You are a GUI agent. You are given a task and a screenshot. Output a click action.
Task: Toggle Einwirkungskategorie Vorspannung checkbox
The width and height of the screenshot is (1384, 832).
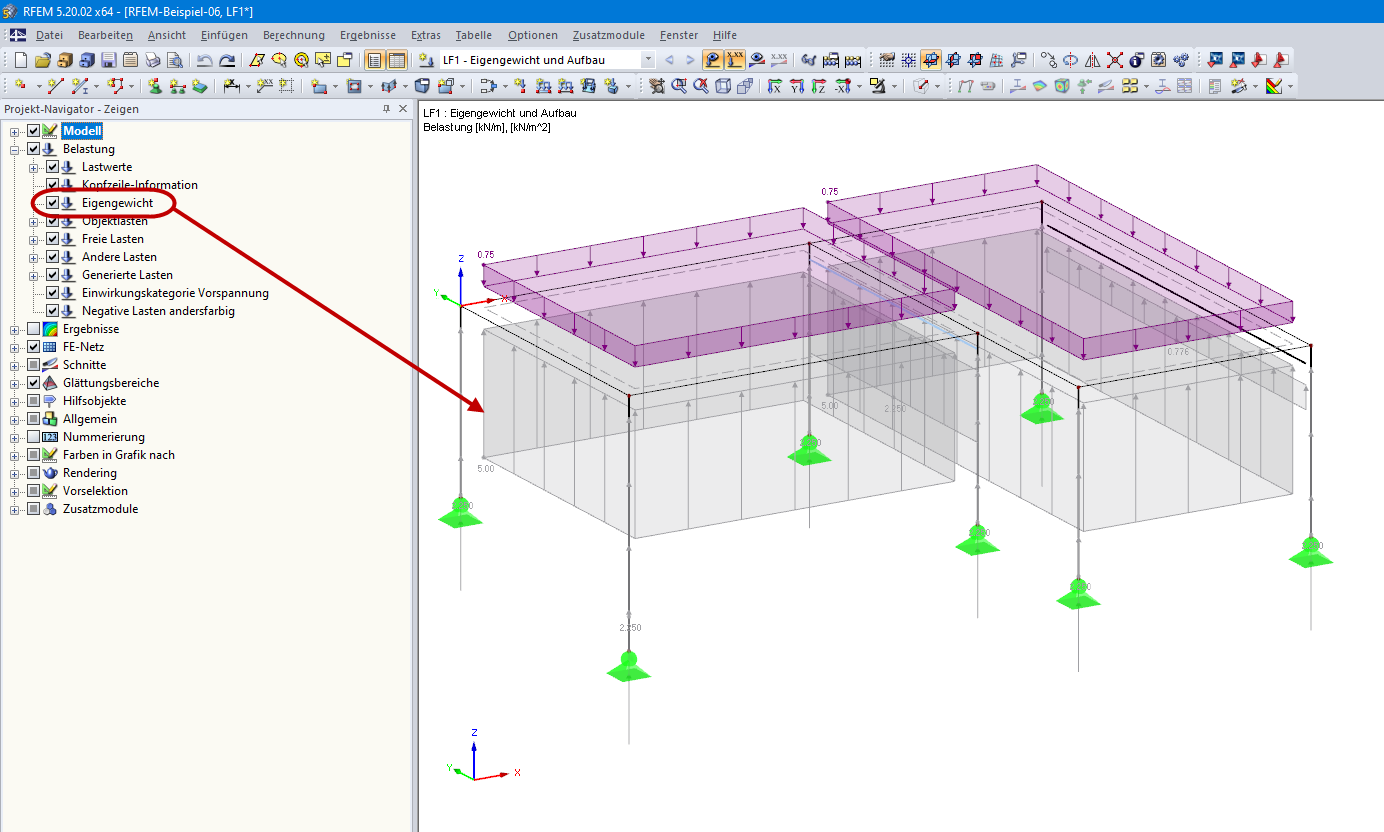[53, 293]
